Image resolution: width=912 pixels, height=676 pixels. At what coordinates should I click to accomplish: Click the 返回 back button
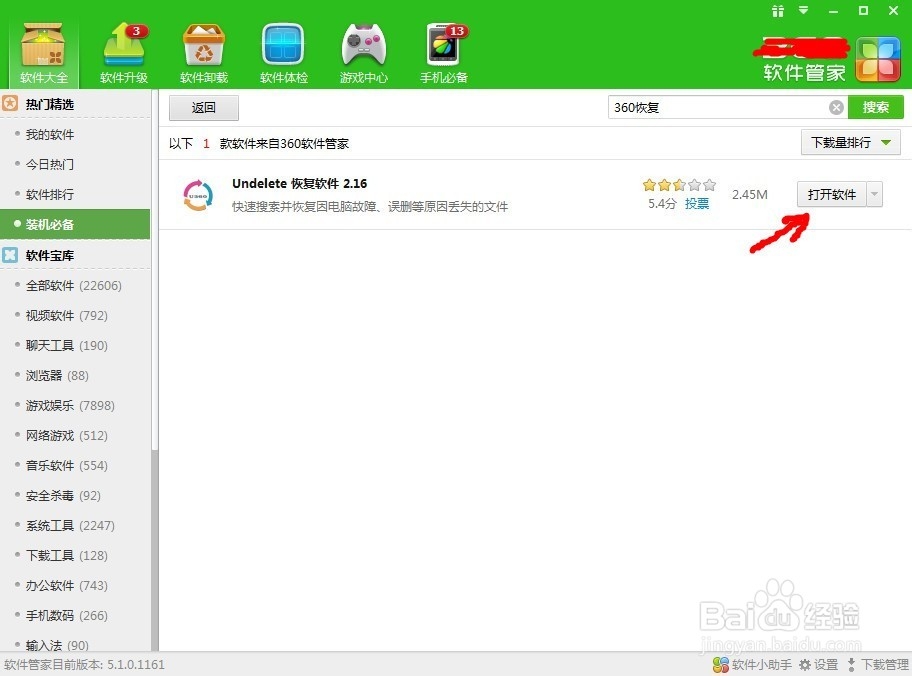point(203,107)
